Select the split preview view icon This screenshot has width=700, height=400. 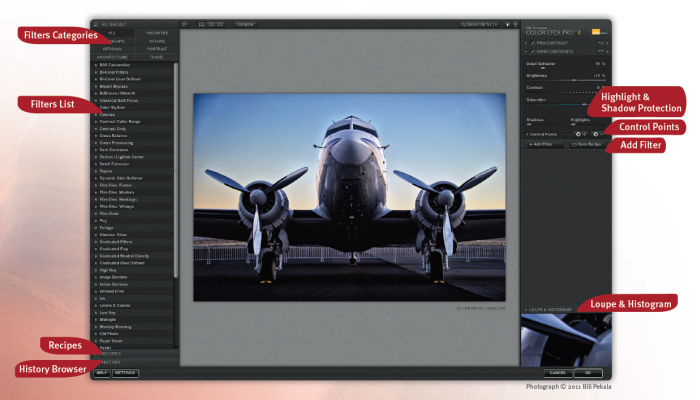click(211, 25)
